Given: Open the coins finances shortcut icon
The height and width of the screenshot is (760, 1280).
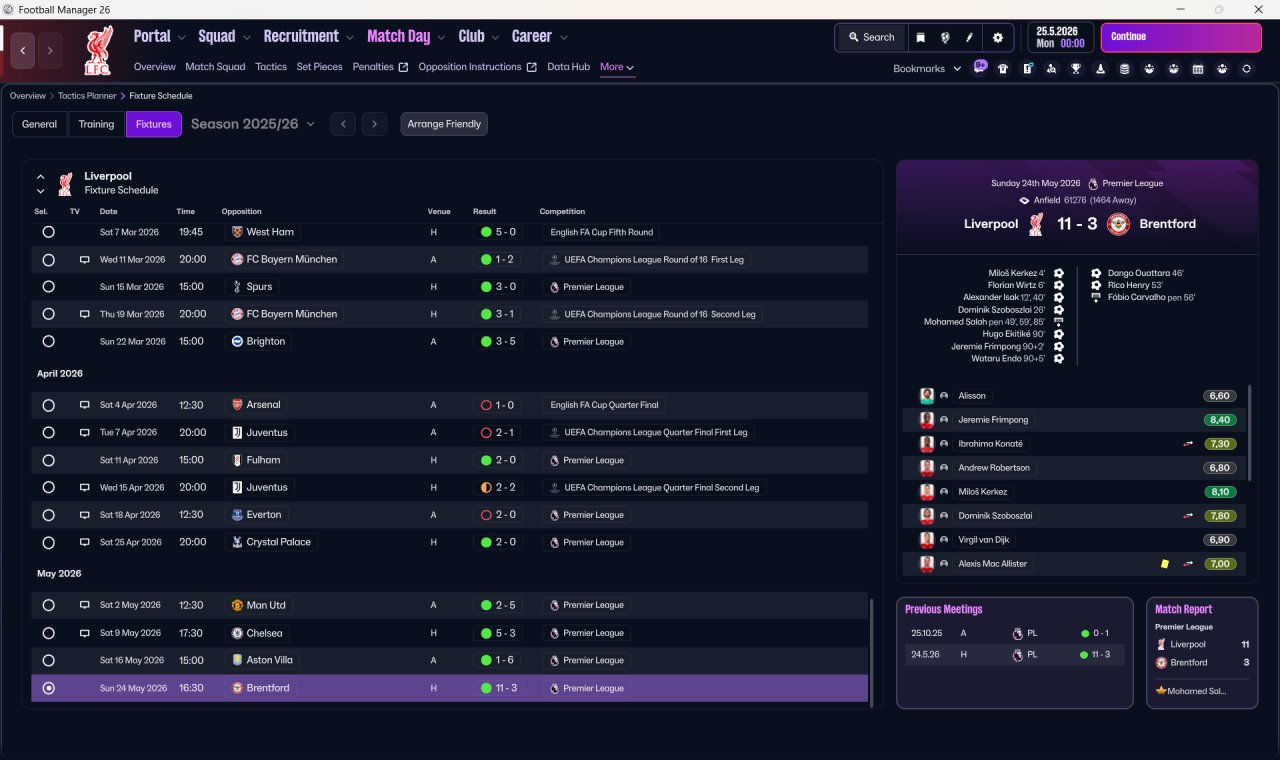Looking at the screenshot, I should pos(1125,69).
